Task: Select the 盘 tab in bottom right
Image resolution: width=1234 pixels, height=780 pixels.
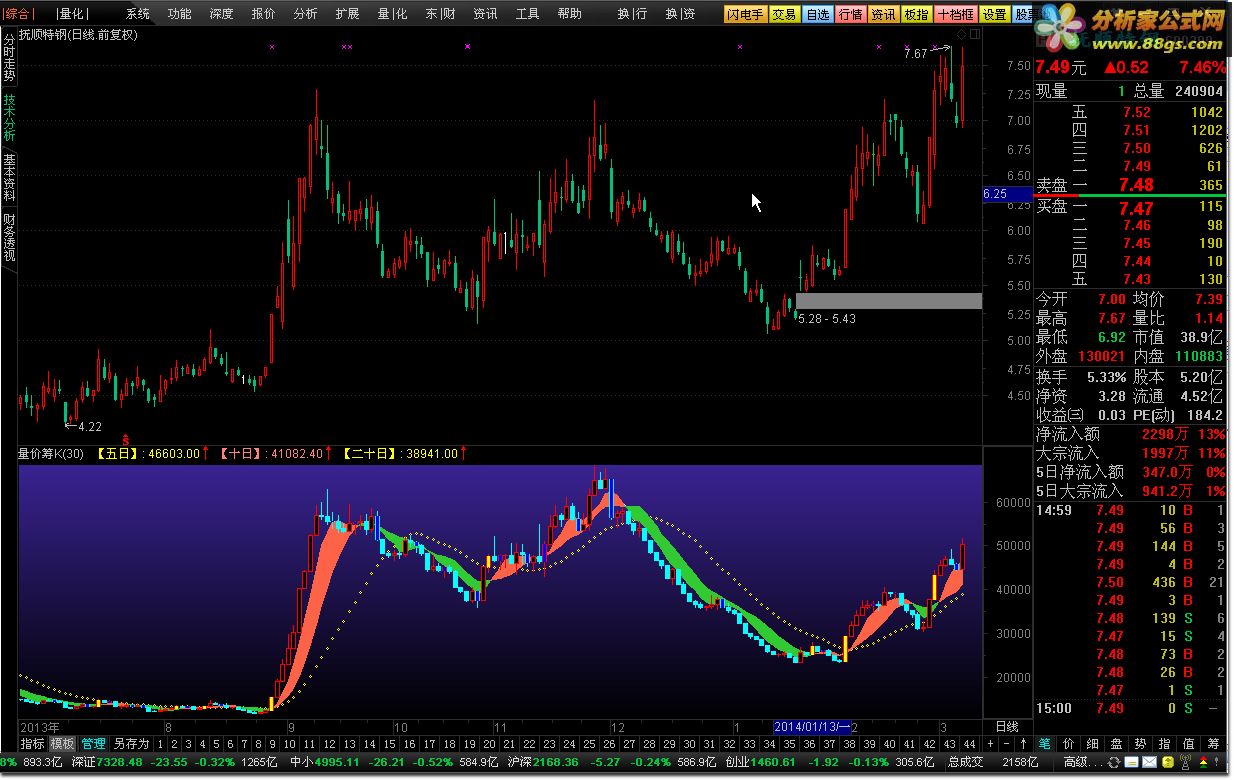Action: click(1116, 744)
